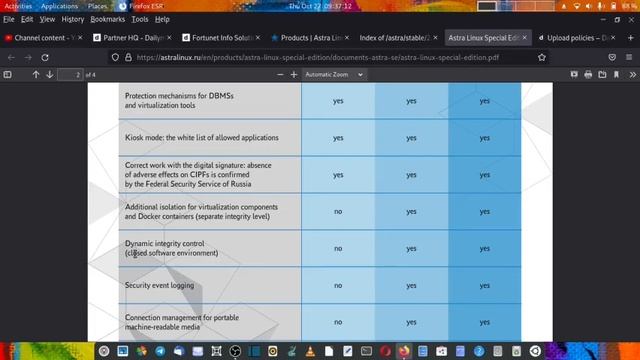This screenshot has width=640, height=360.
Task: Open the PDF current view bookmark
Action: tap(616, 75)
